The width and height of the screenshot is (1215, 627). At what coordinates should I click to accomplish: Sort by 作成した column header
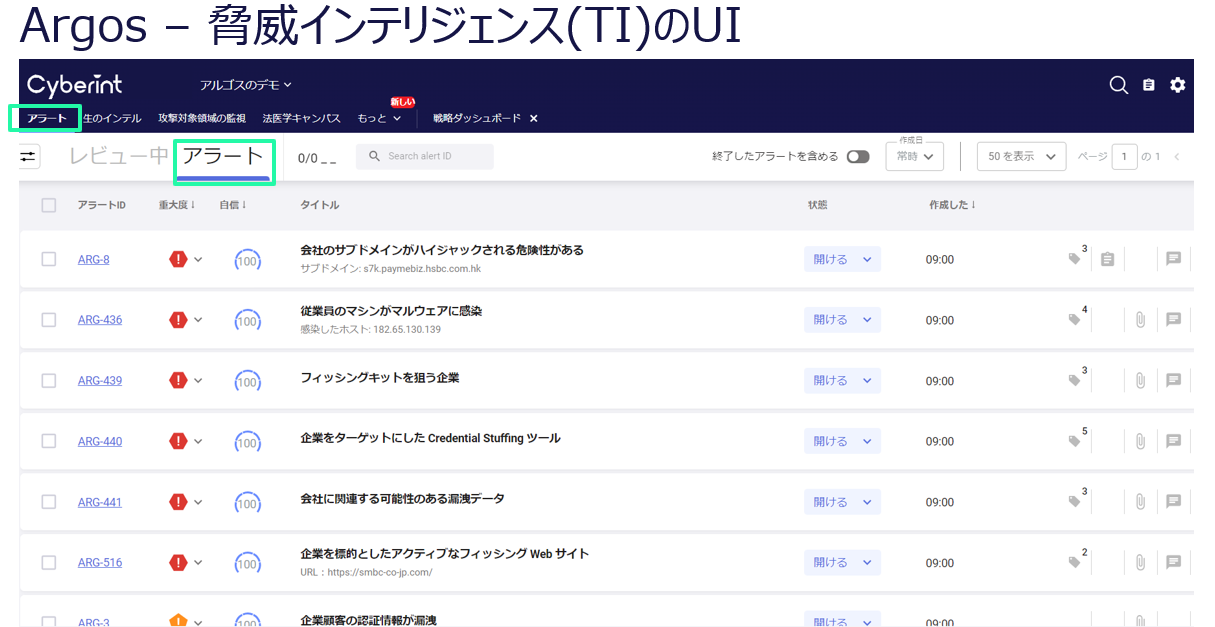pyautogui.click(x=952, y=205)
